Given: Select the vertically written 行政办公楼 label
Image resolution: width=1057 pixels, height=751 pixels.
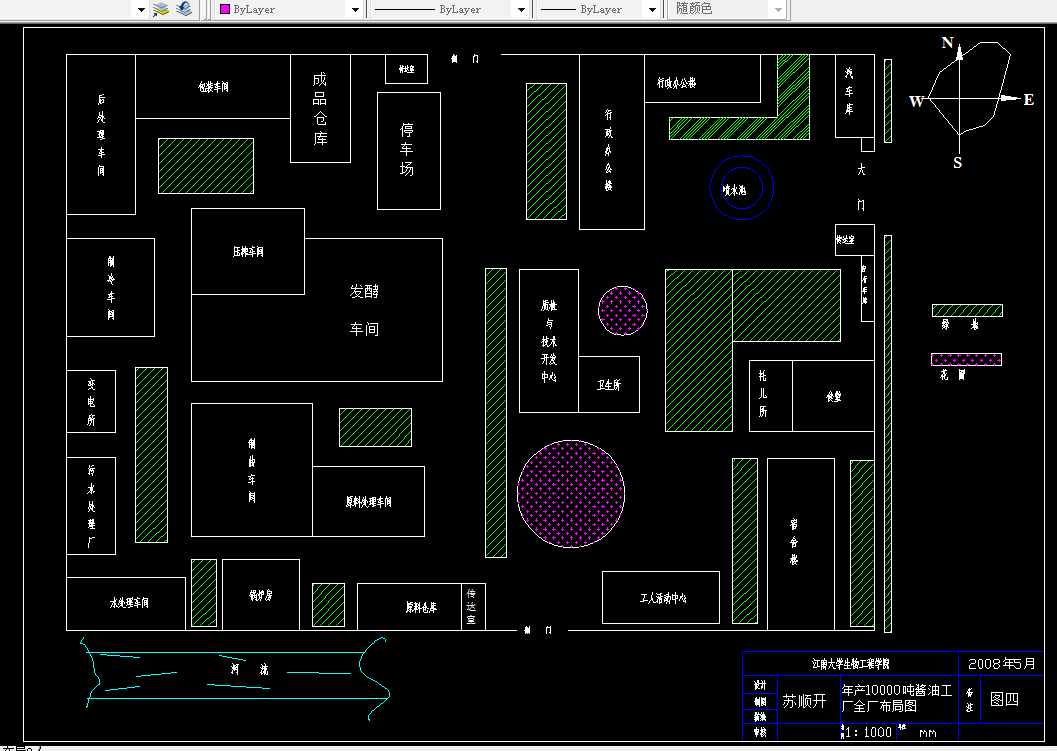Looking at the screenshot, I should (x=608, y=150).
